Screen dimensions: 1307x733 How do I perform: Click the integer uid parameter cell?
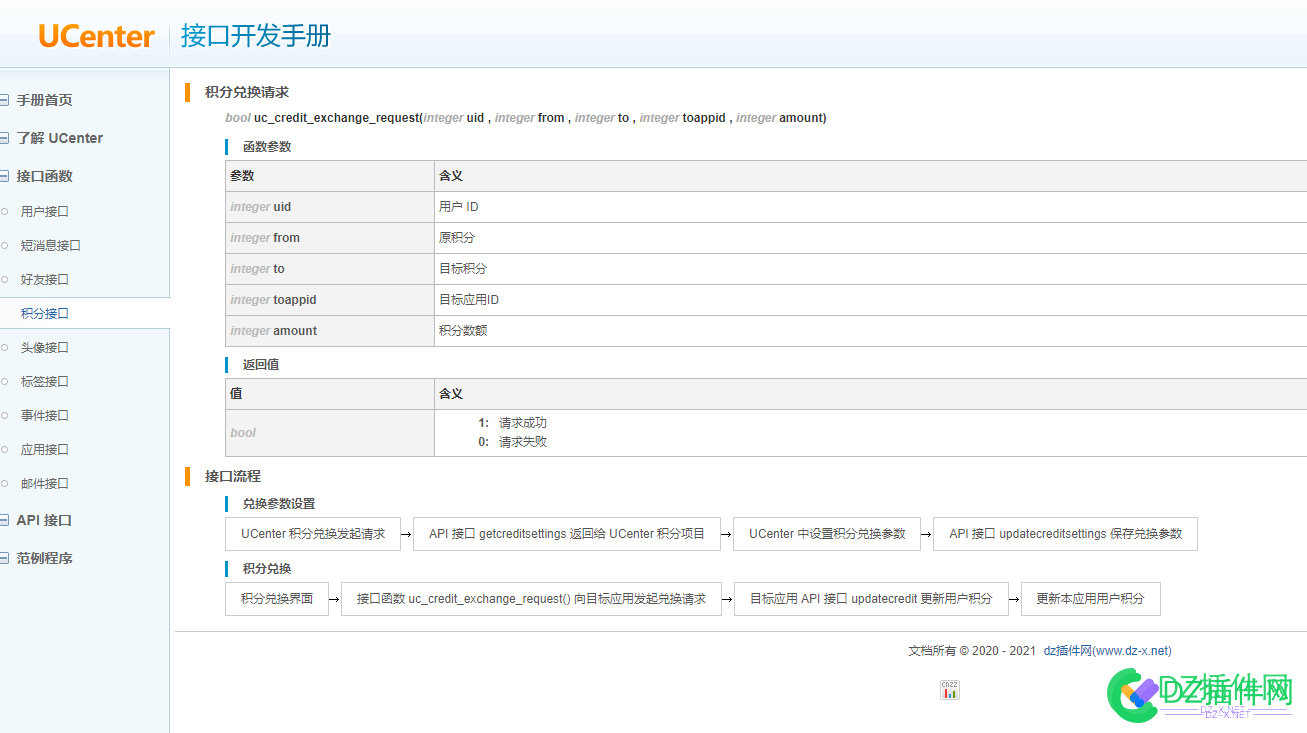(x=330, y=207)
